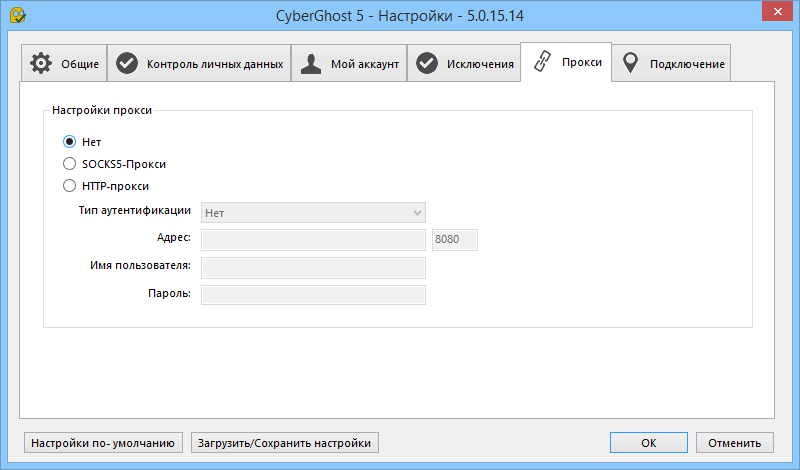
Task: Switch to the Подключение tab label
Action: coord(687,65)
